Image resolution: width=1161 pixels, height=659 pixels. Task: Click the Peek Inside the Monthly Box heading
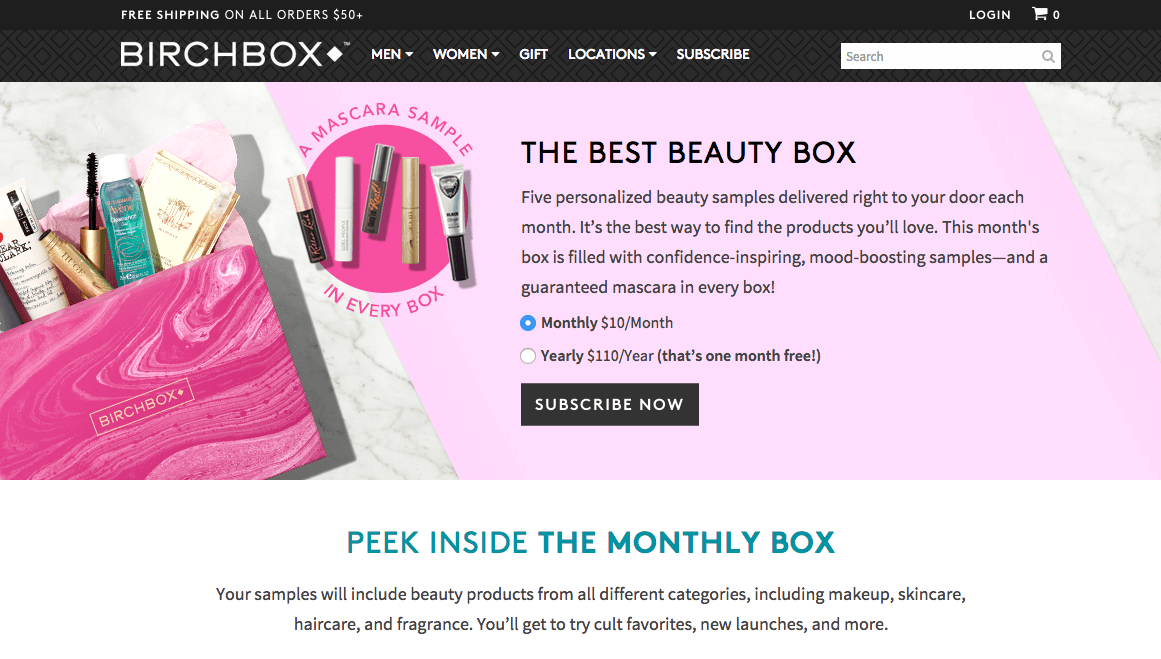590,543
